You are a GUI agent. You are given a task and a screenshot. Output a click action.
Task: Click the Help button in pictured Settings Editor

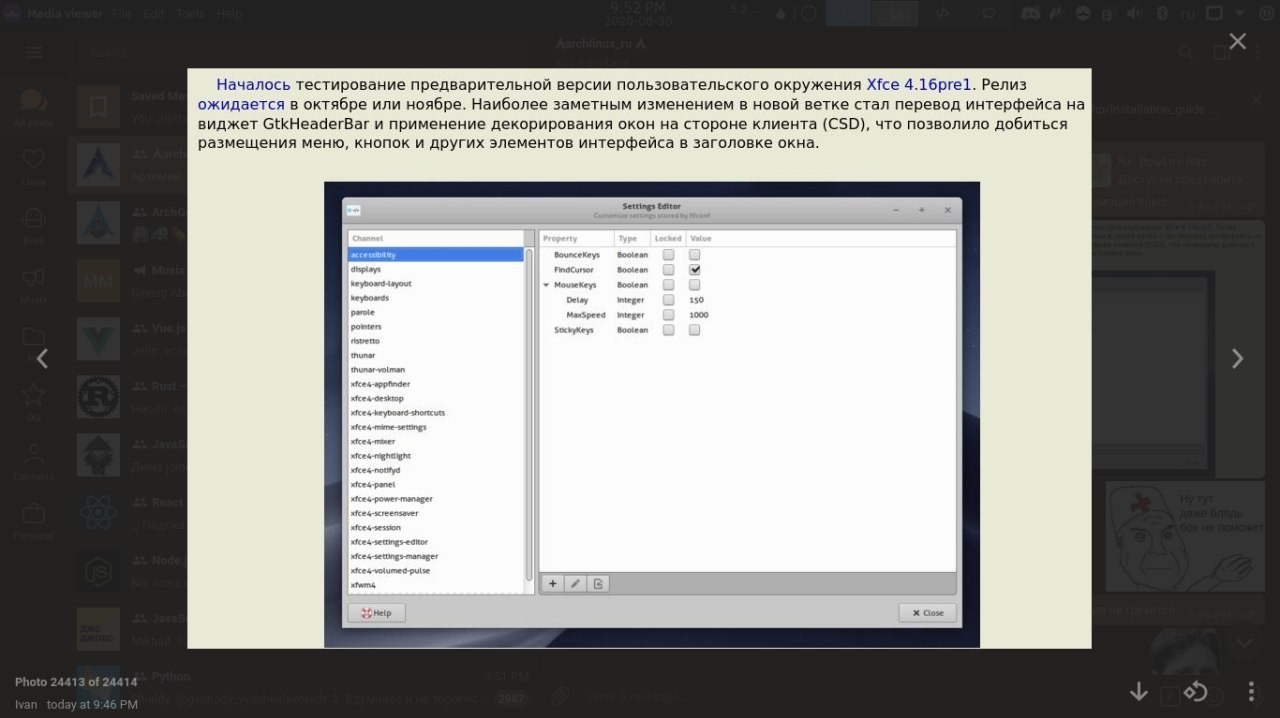(376, 613)
